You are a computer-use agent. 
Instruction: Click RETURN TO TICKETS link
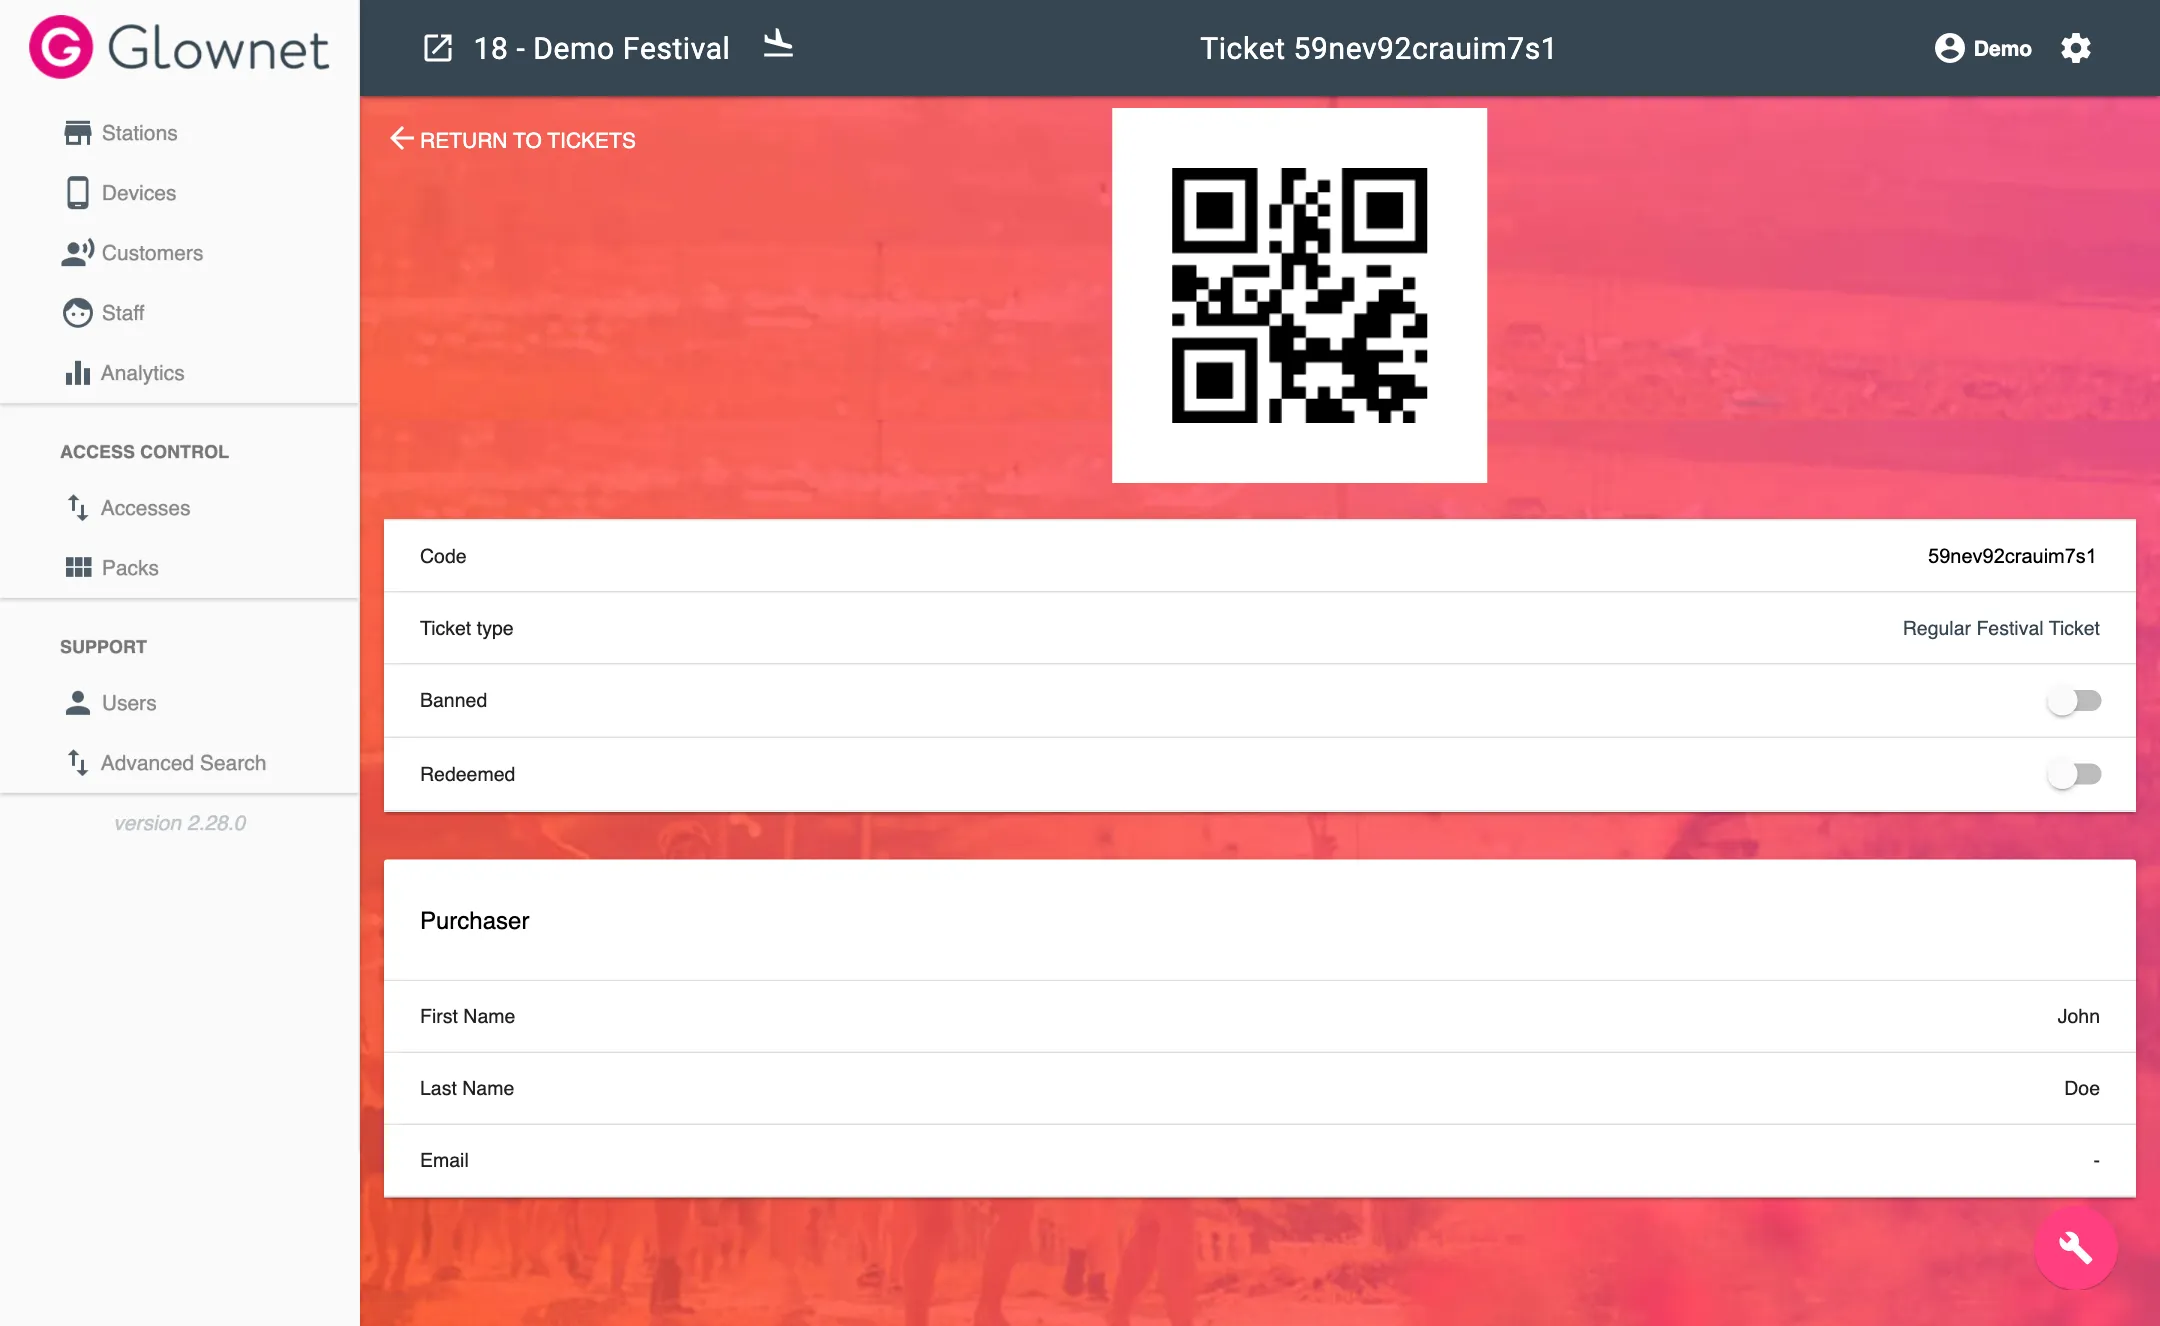[x=527, y=140]
